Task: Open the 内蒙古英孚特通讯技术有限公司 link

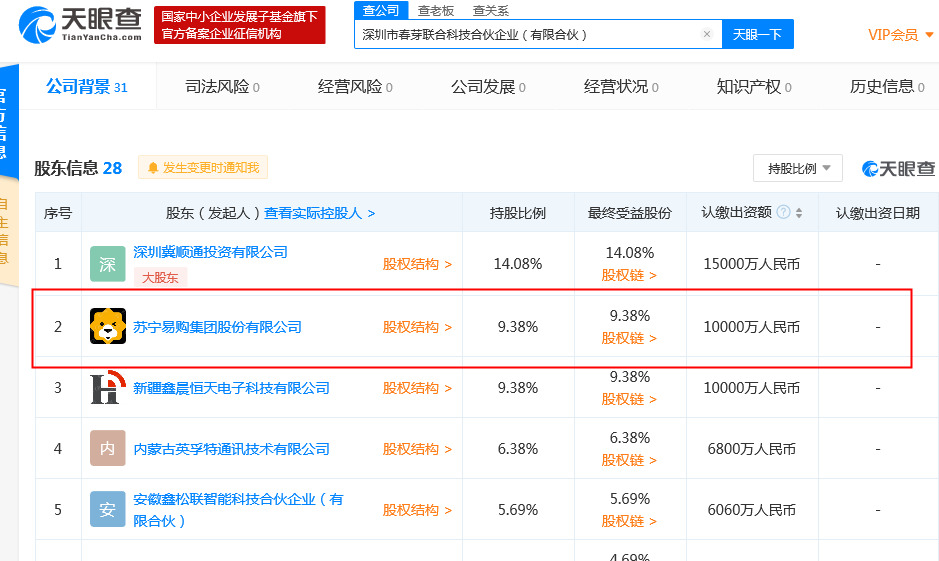Action: (x=231, y=449)
